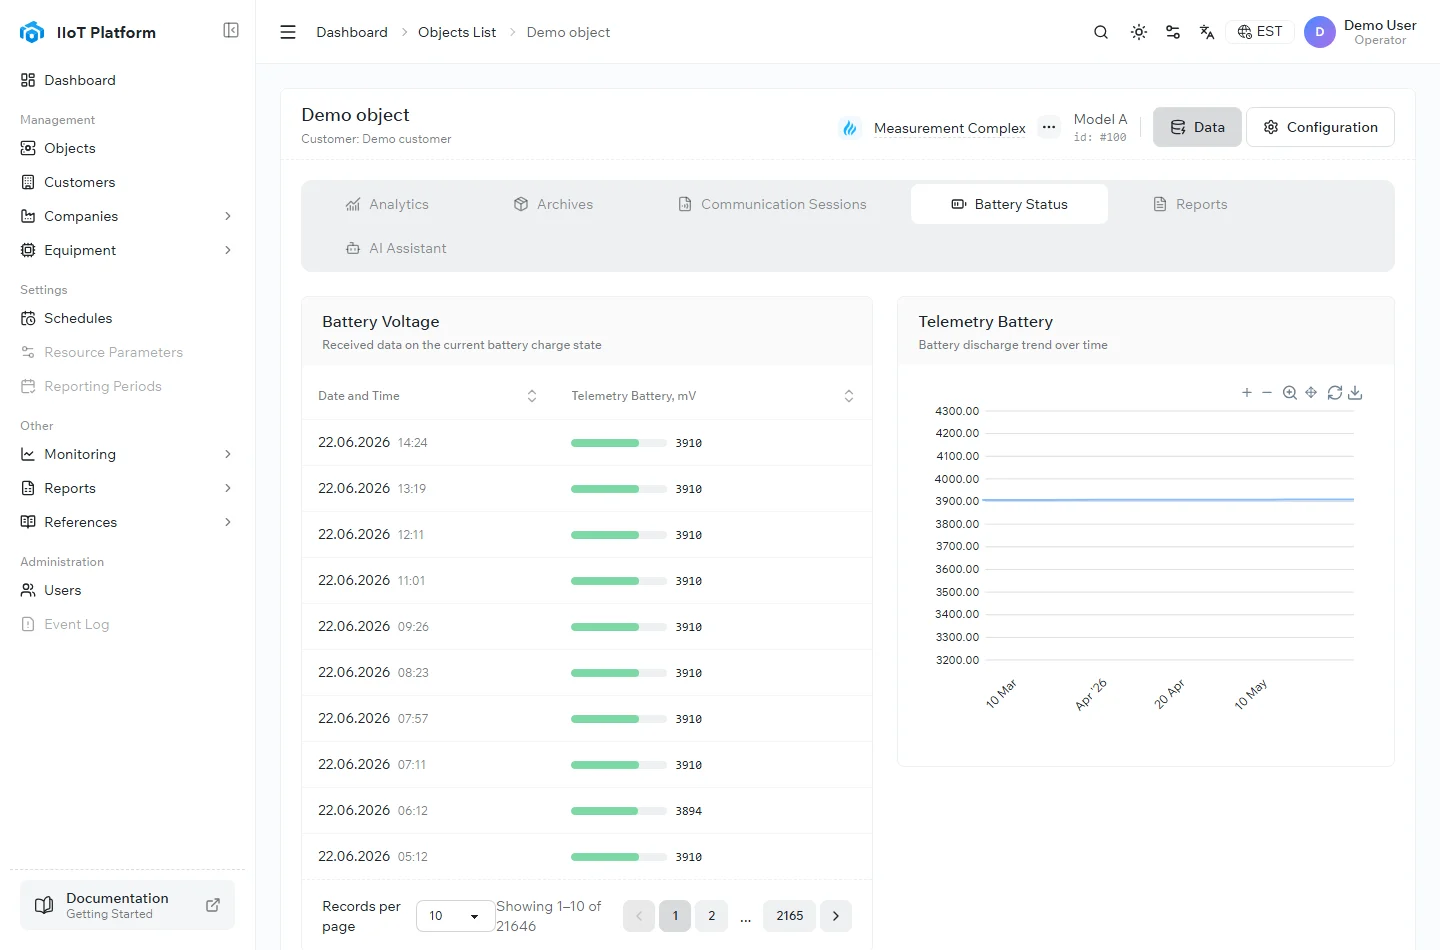Open the language translate icon
Screen dimensions: 1440x950
tap(1207, 32)
